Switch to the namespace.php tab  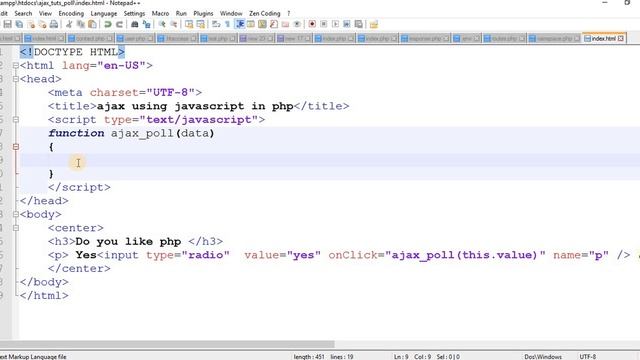coord(554,38)
